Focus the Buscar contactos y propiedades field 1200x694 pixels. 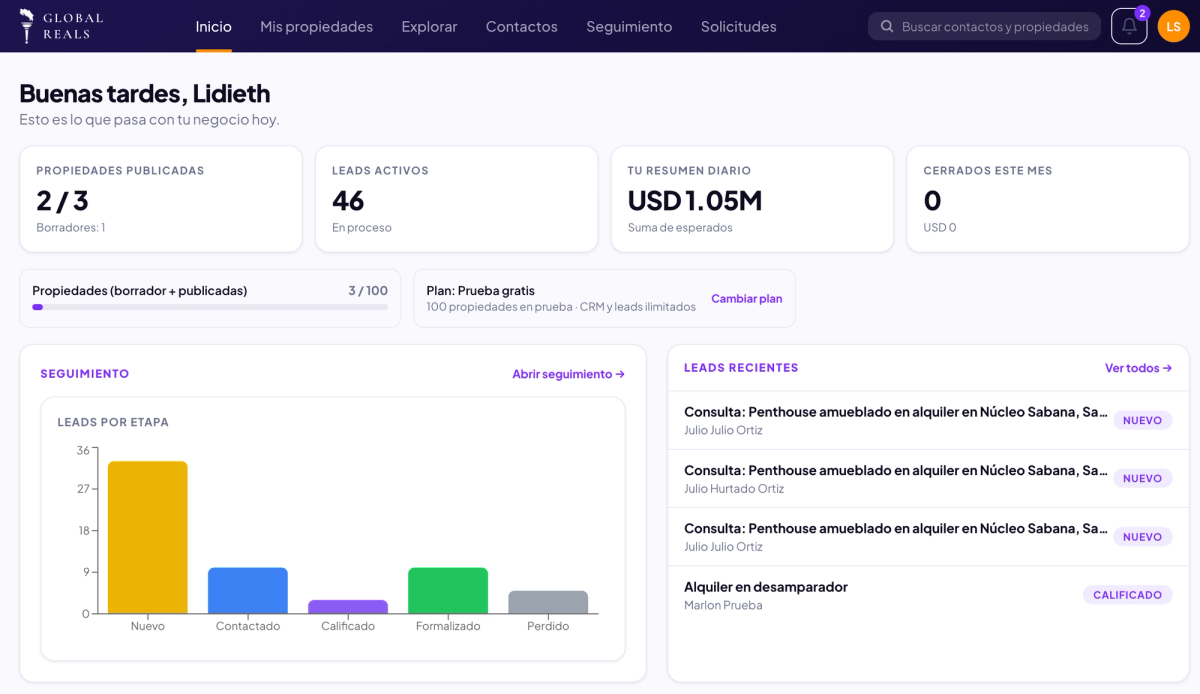tap(984, 27)
